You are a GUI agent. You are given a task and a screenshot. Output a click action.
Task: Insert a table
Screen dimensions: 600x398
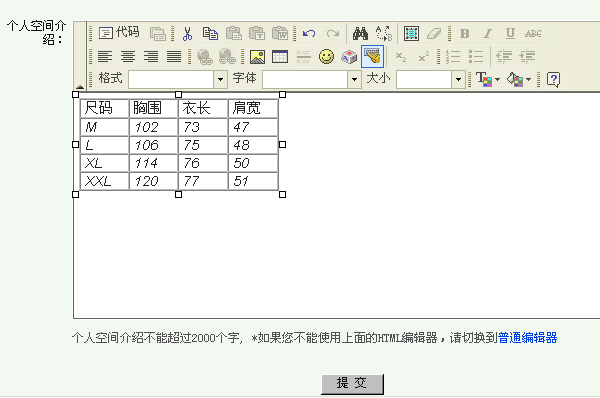tap(280, 57)
